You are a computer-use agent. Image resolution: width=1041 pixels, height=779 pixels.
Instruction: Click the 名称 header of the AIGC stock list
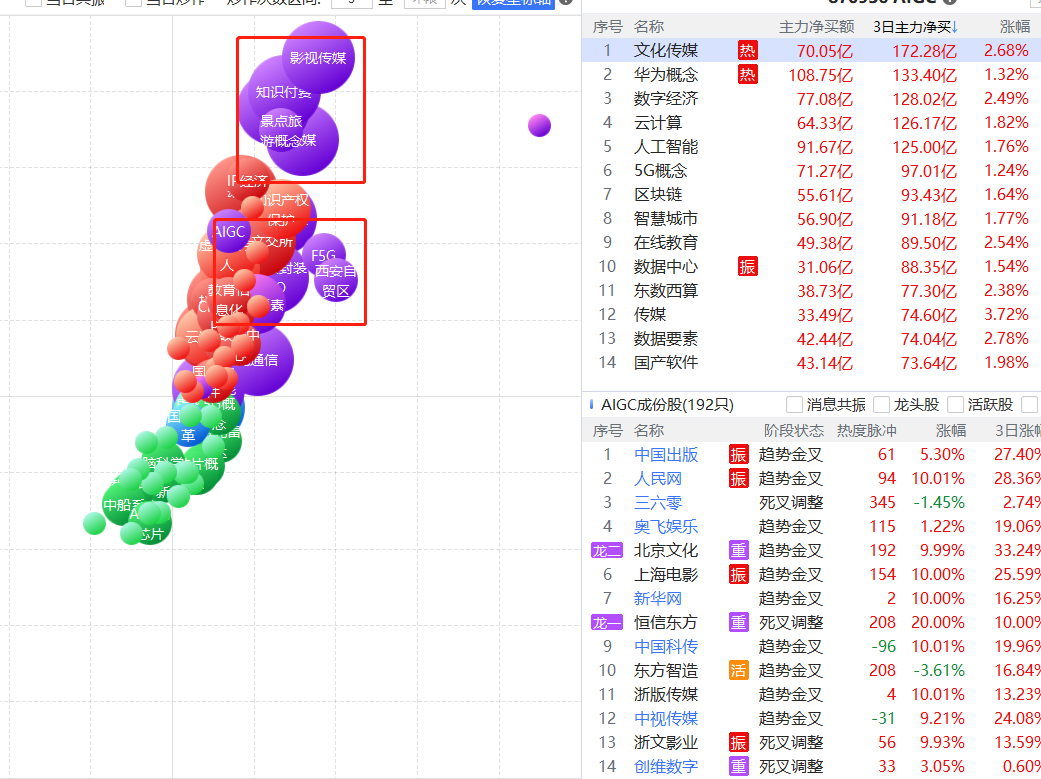pos(649,430)
